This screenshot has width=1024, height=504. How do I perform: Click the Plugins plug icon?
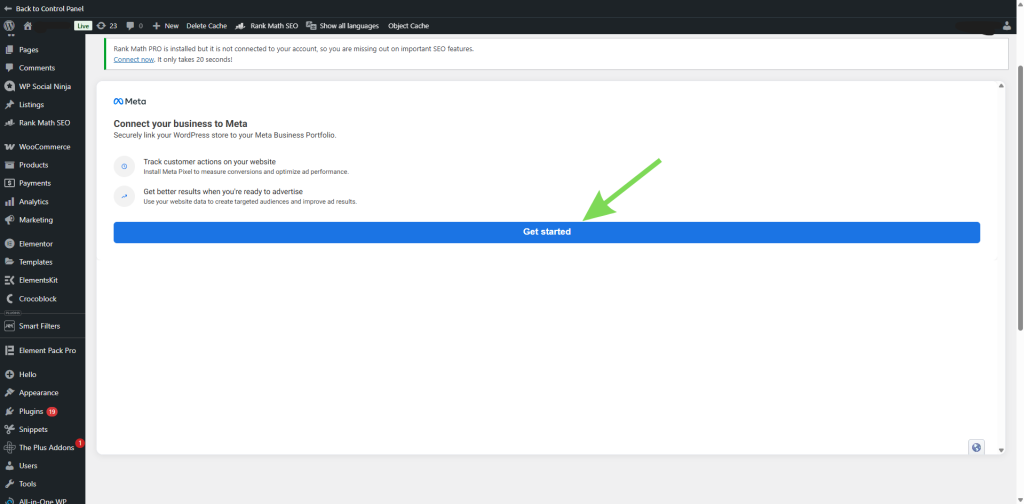9,411
